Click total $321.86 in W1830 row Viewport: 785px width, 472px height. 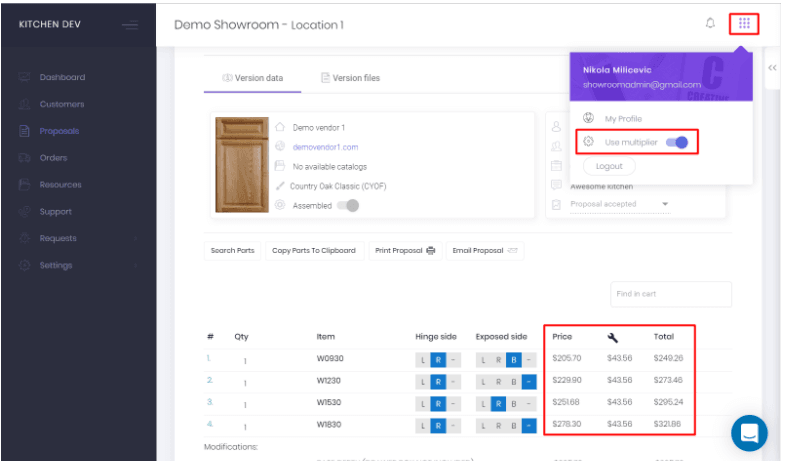coord(667,424)
